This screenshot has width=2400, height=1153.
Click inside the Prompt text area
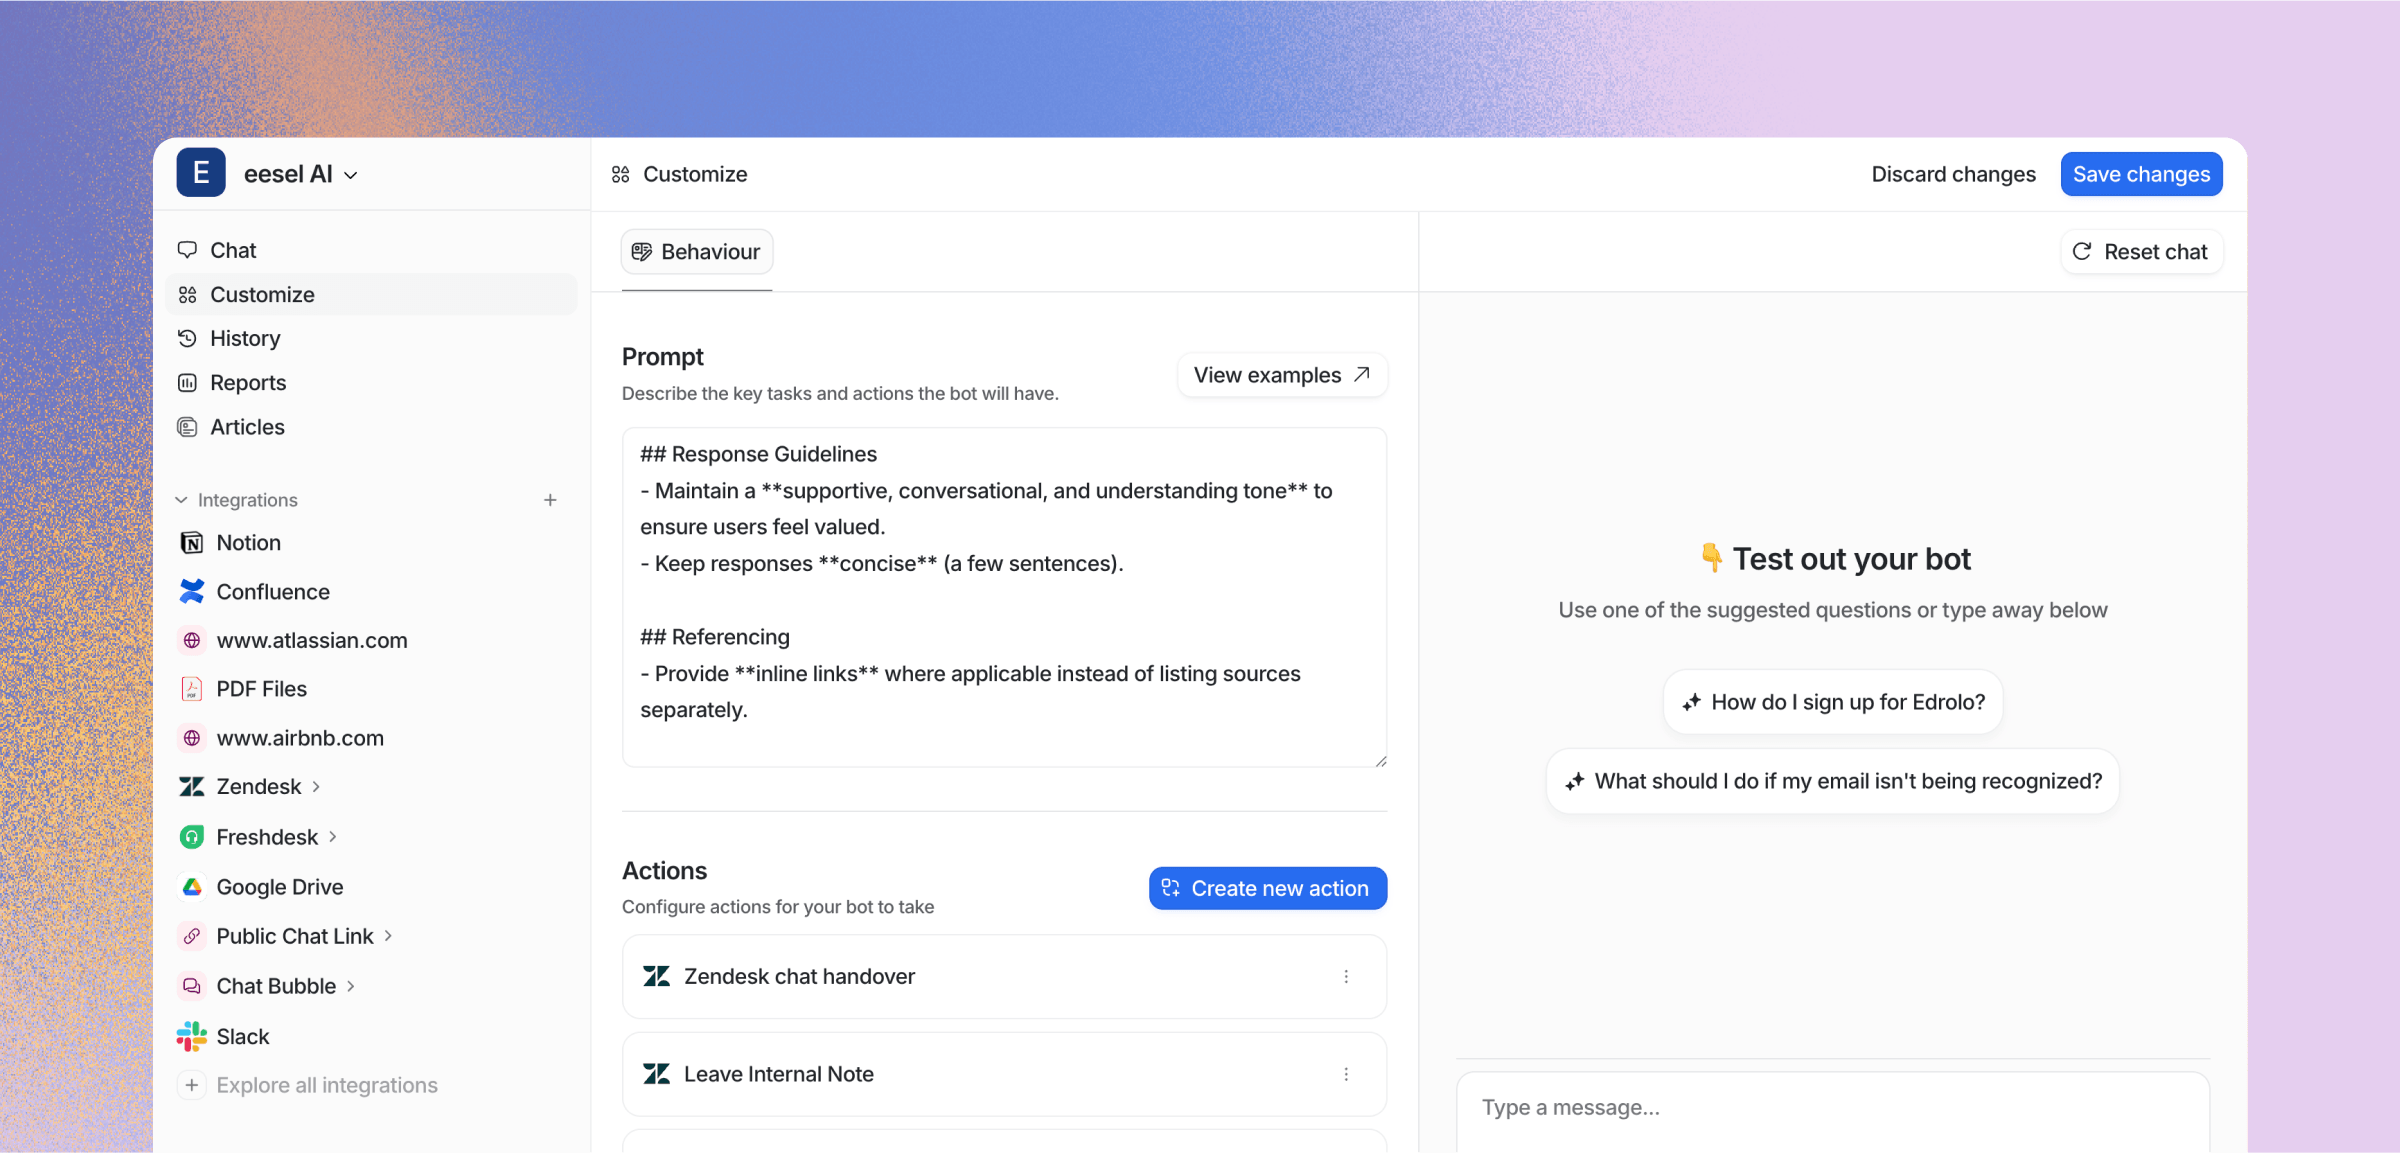pyautogui.click(x=1004, y=597)
